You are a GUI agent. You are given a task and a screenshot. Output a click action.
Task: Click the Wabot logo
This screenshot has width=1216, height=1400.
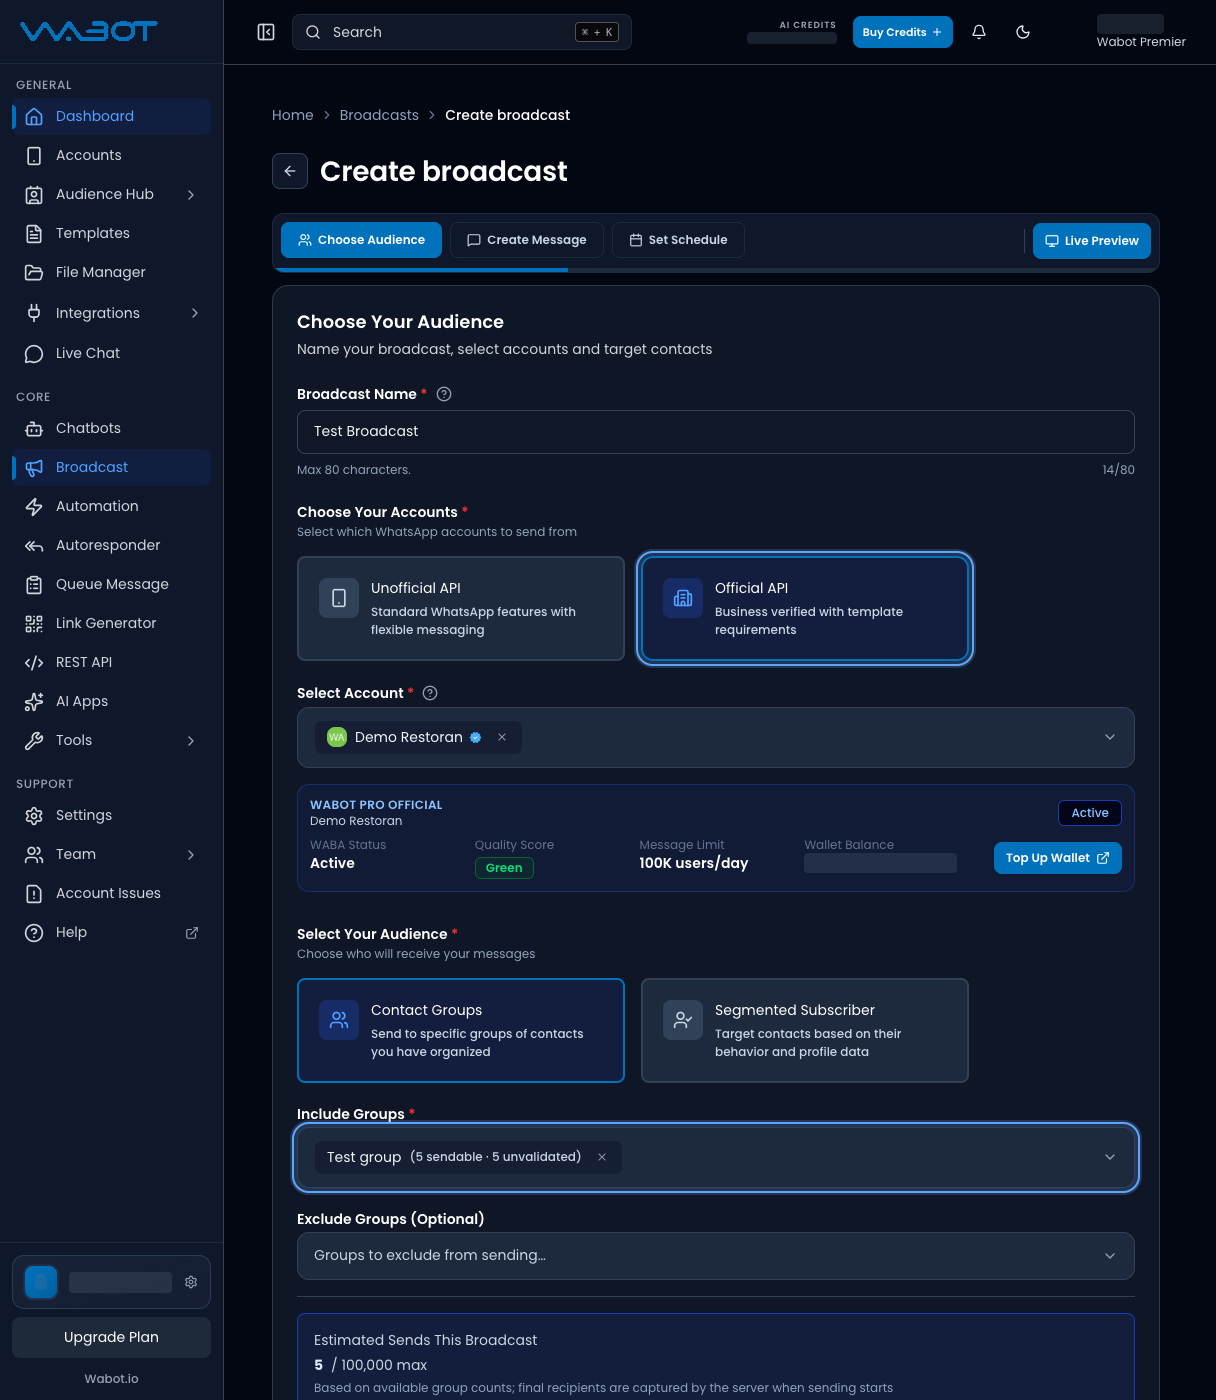[x=89, y=32]
